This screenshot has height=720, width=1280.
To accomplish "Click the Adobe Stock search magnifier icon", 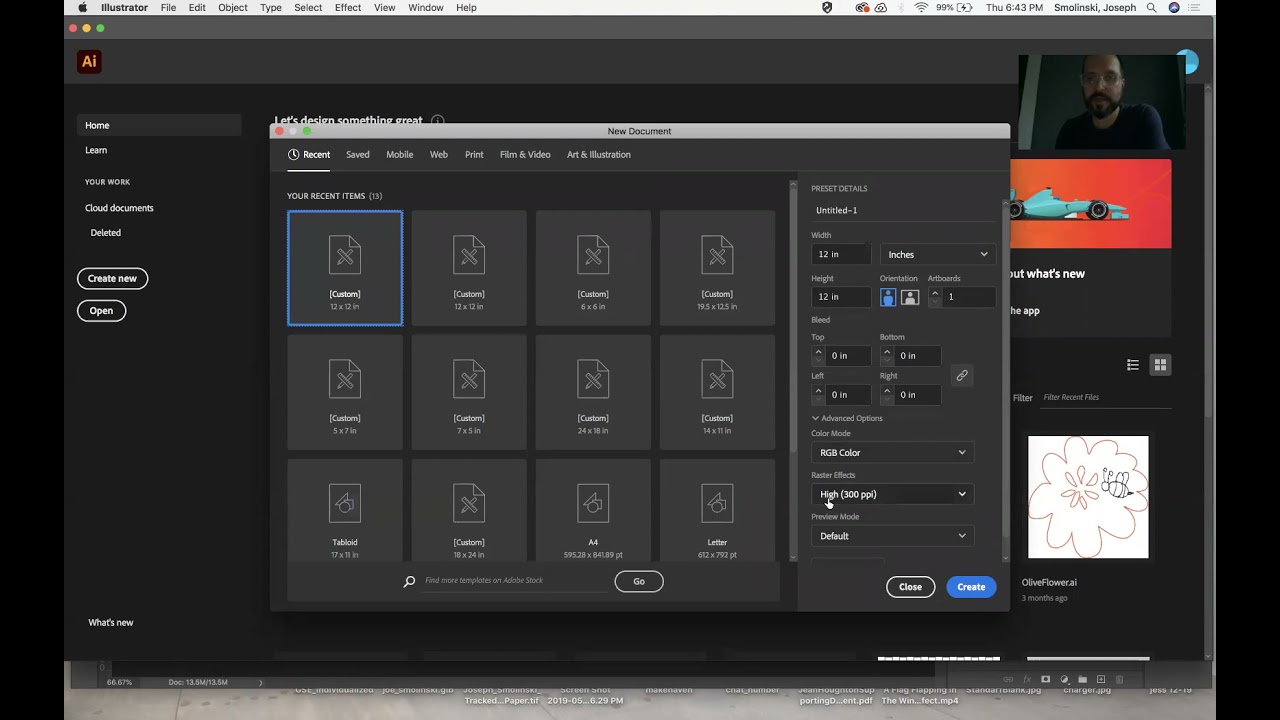I will click(x=409, y=581).
